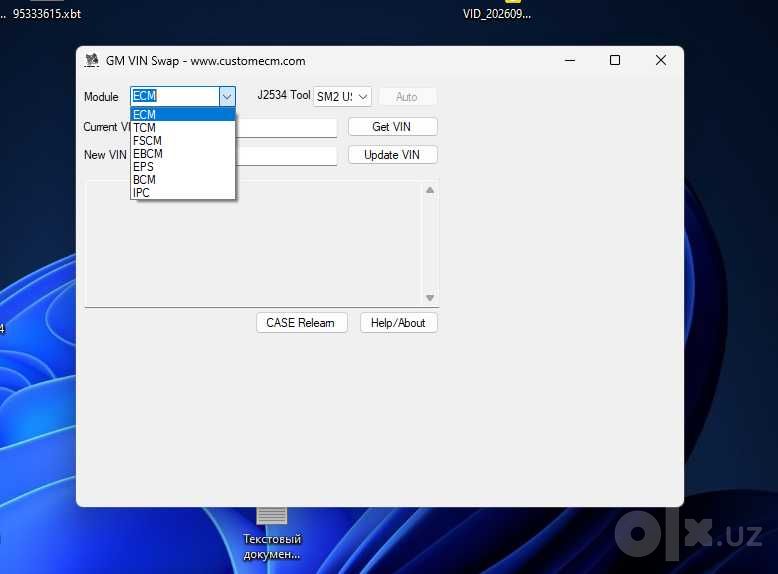The height and width of the screenshot is (574, 778).
Task: Click the selected ECM text in Module box
Action: click(144, 96)
